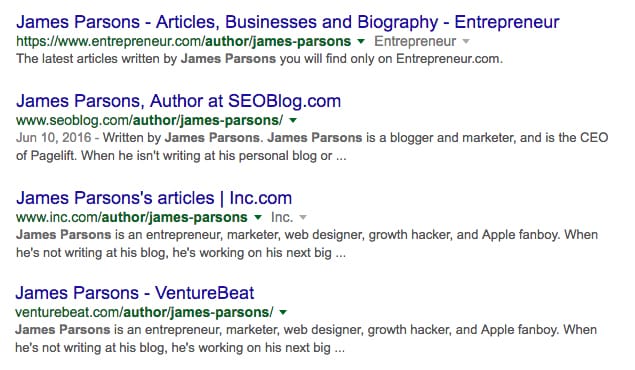
Task: Click the gray Inc. publisher label
Action: [x=282, y=217]
